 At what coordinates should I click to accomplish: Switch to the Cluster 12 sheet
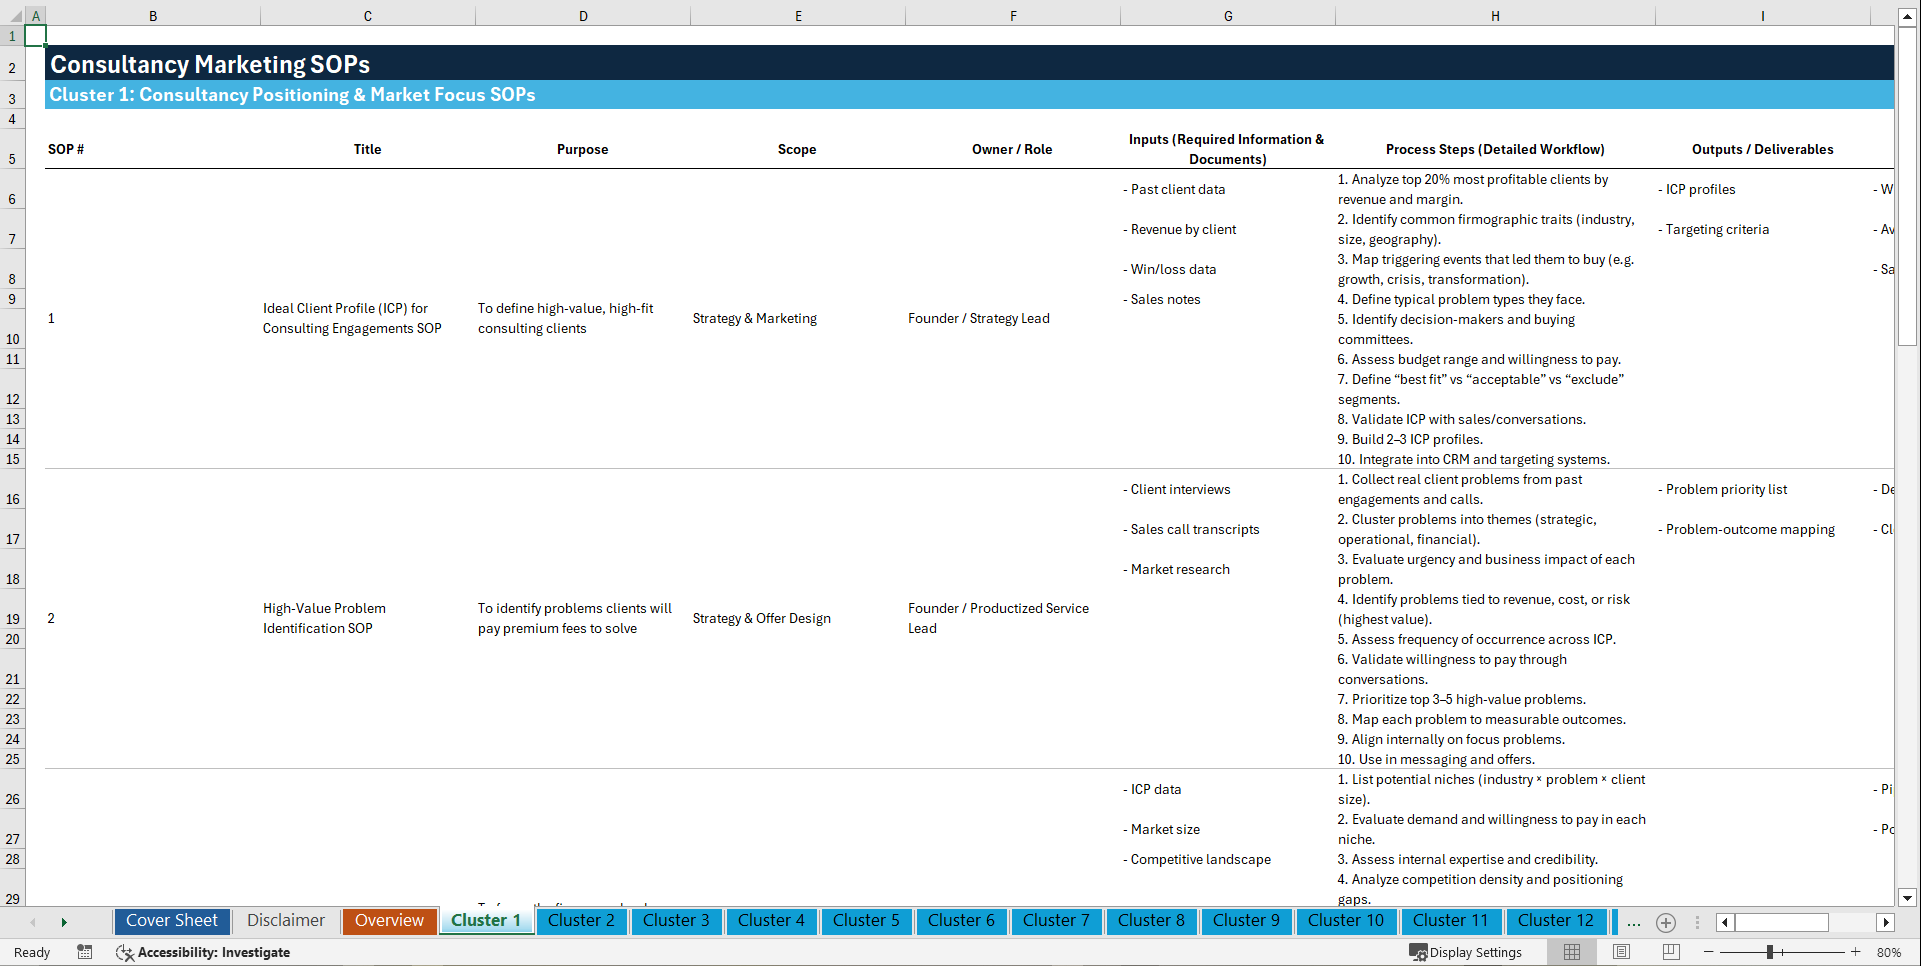[1556, 921]
